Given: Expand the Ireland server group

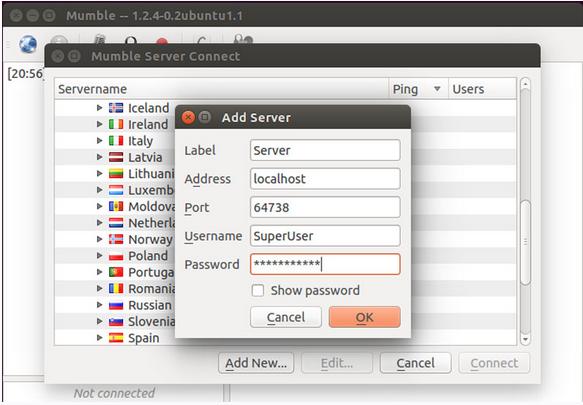Looking at the screenshot, I should coord(99,124).
